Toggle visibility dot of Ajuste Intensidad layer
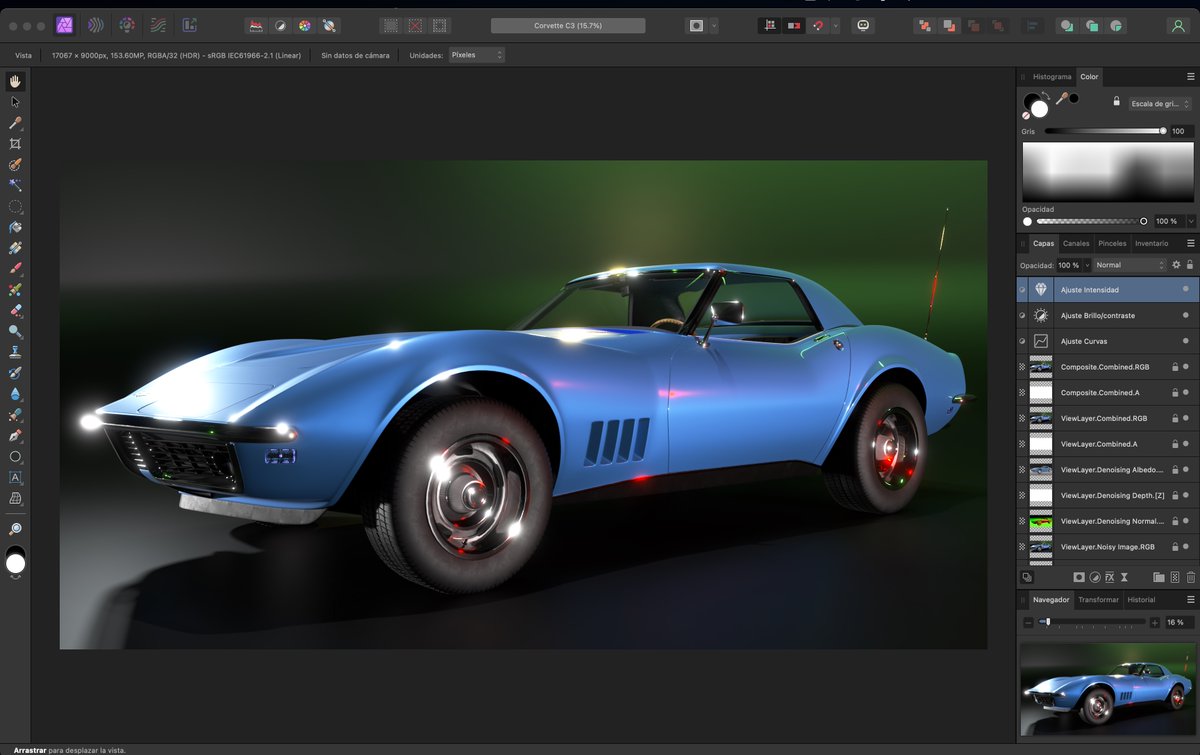The image size is (1200, 755). (x=1186, y=290)
